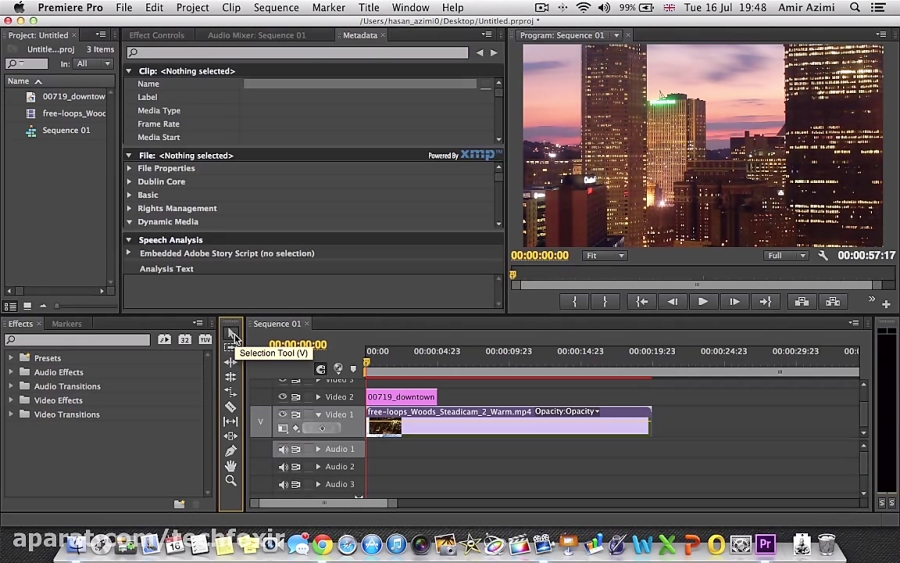Select the Ripple Edit tool
The width and height of the screenshot is (900, 563).
tap(230, 362)
